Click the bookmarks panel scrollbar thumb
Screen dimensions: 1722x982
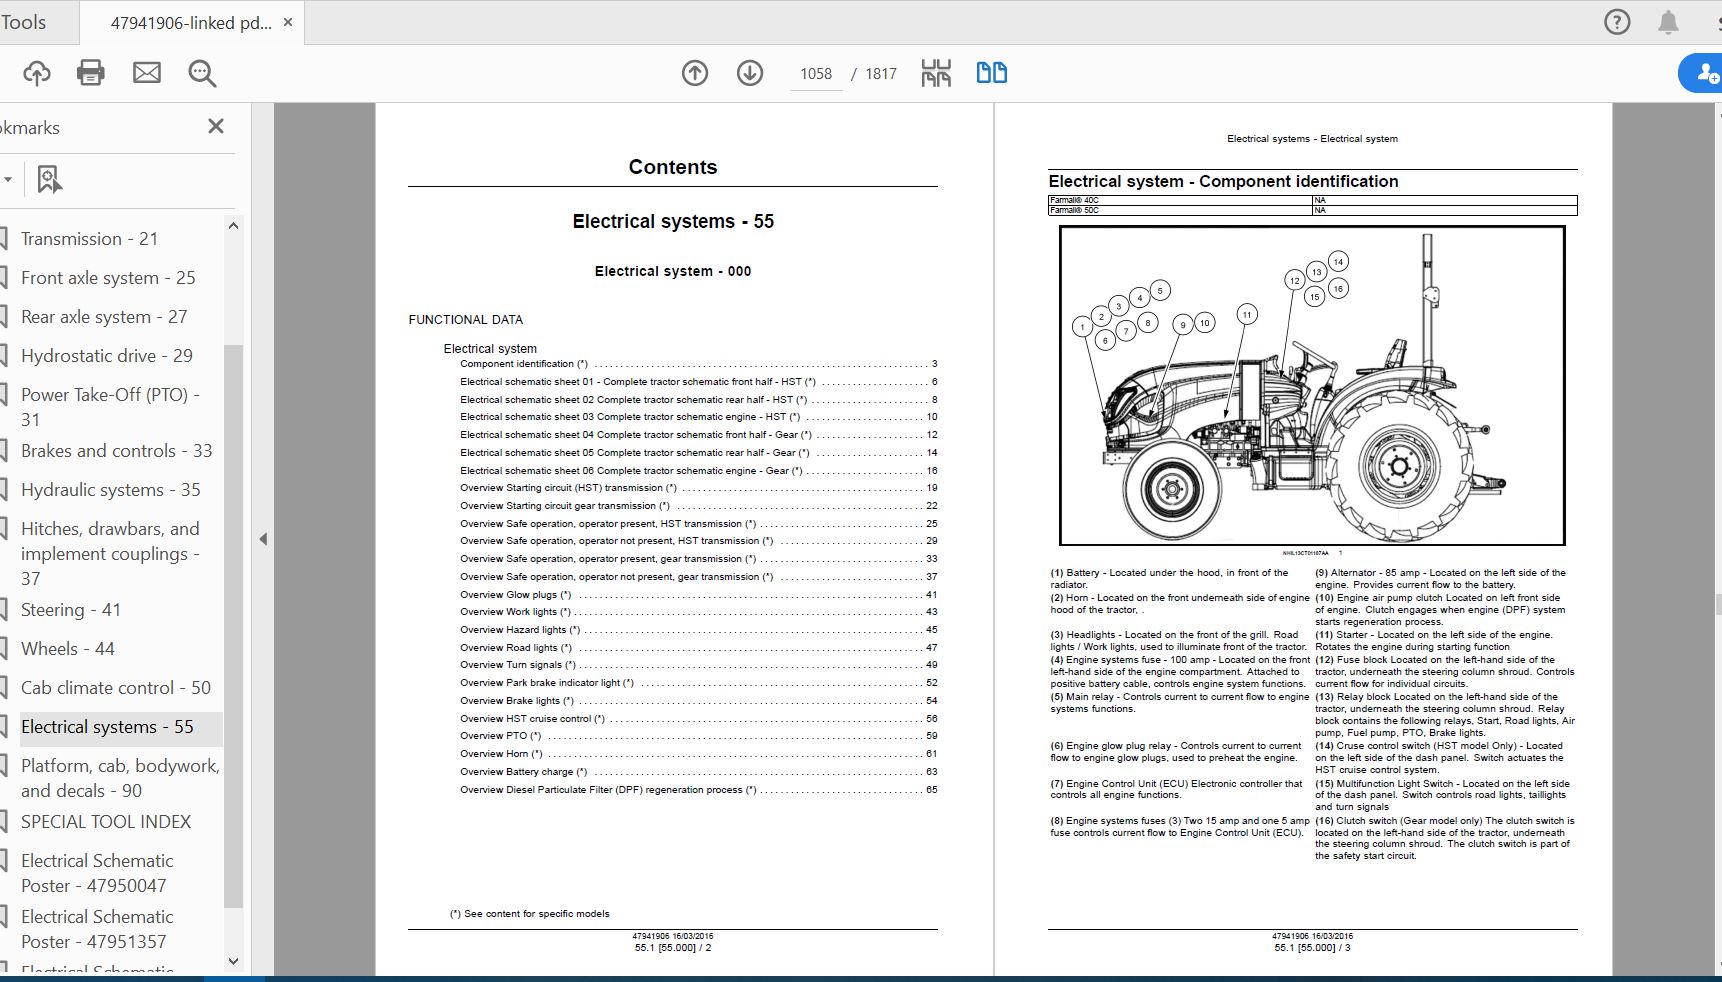(x=233, y=625)
